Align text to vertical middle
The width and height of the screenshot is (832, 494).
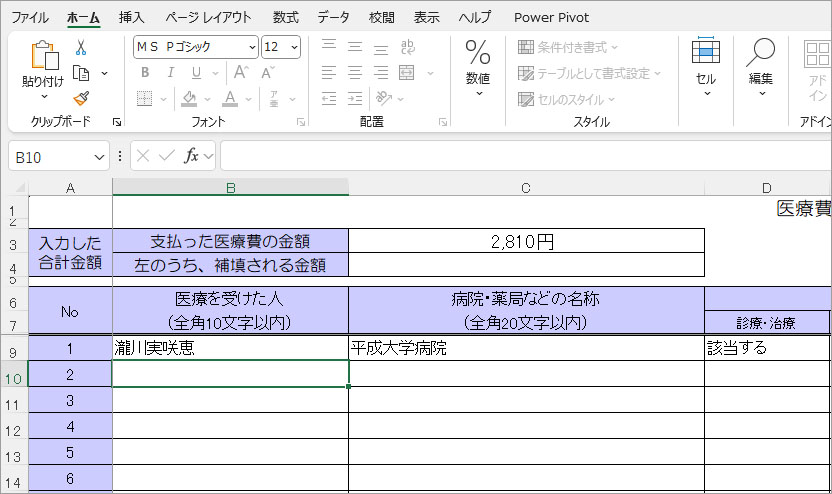(355, 47)
